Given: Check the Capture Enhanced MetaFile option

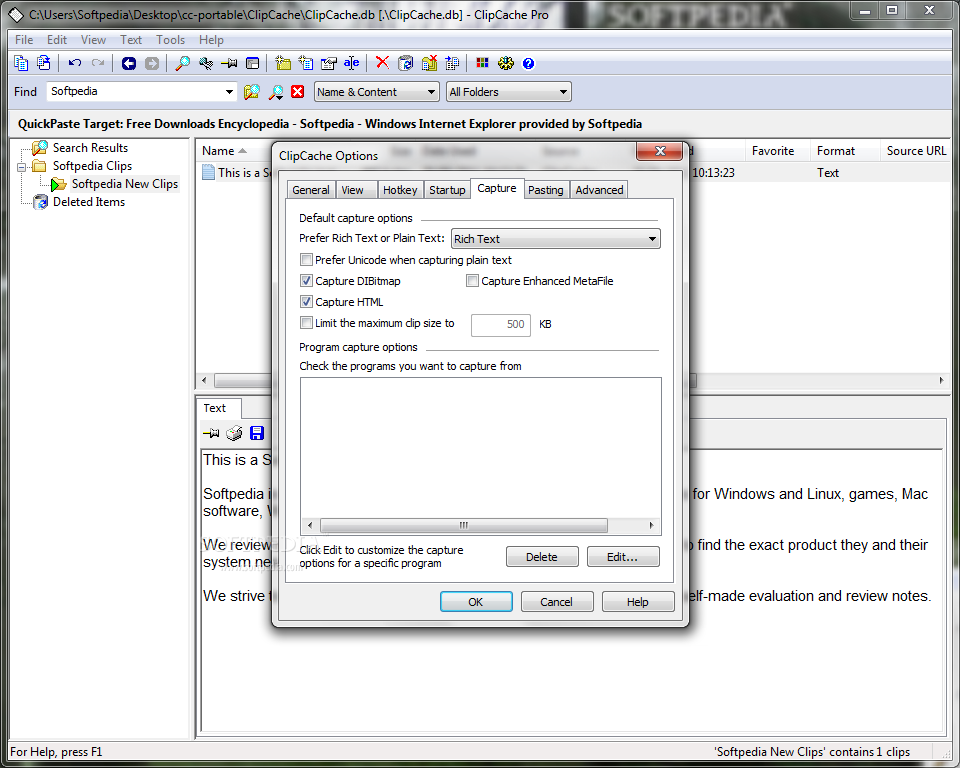Looking at the screenshot, I should pyautogui.click(x=472, y=281).
